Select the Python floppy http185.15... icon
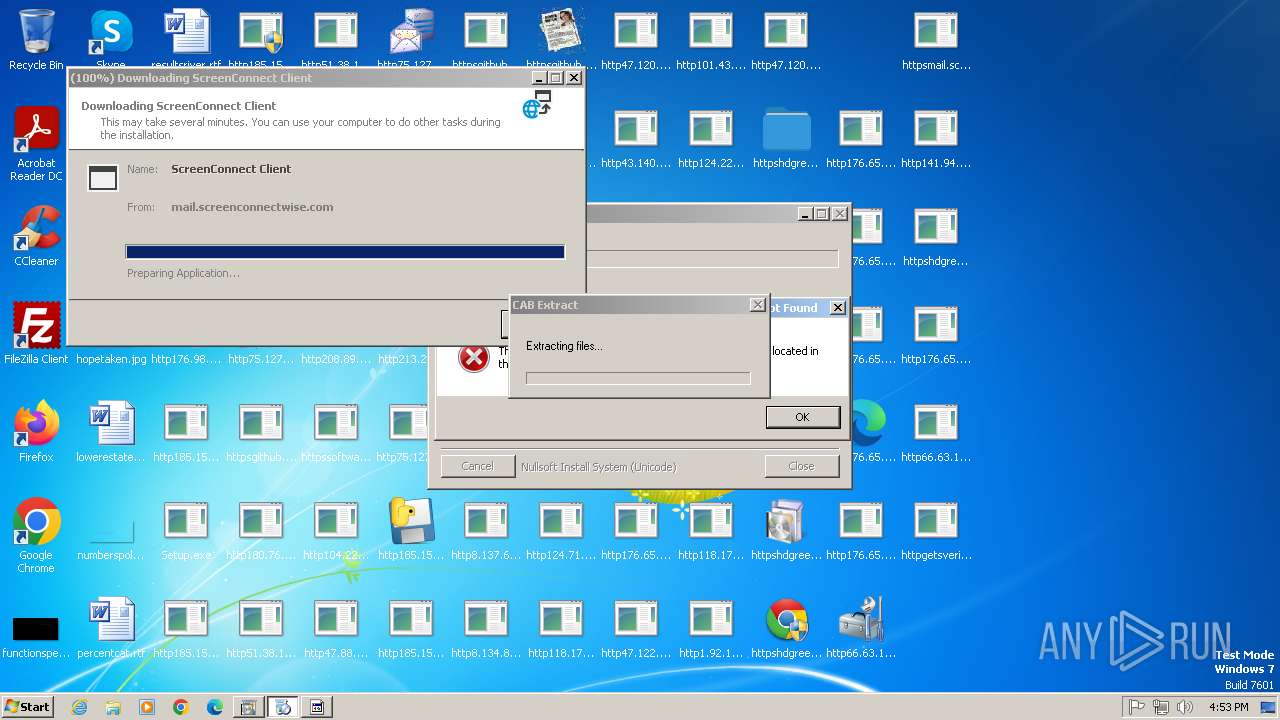The image size is (1280, 720). coord(411,530)
